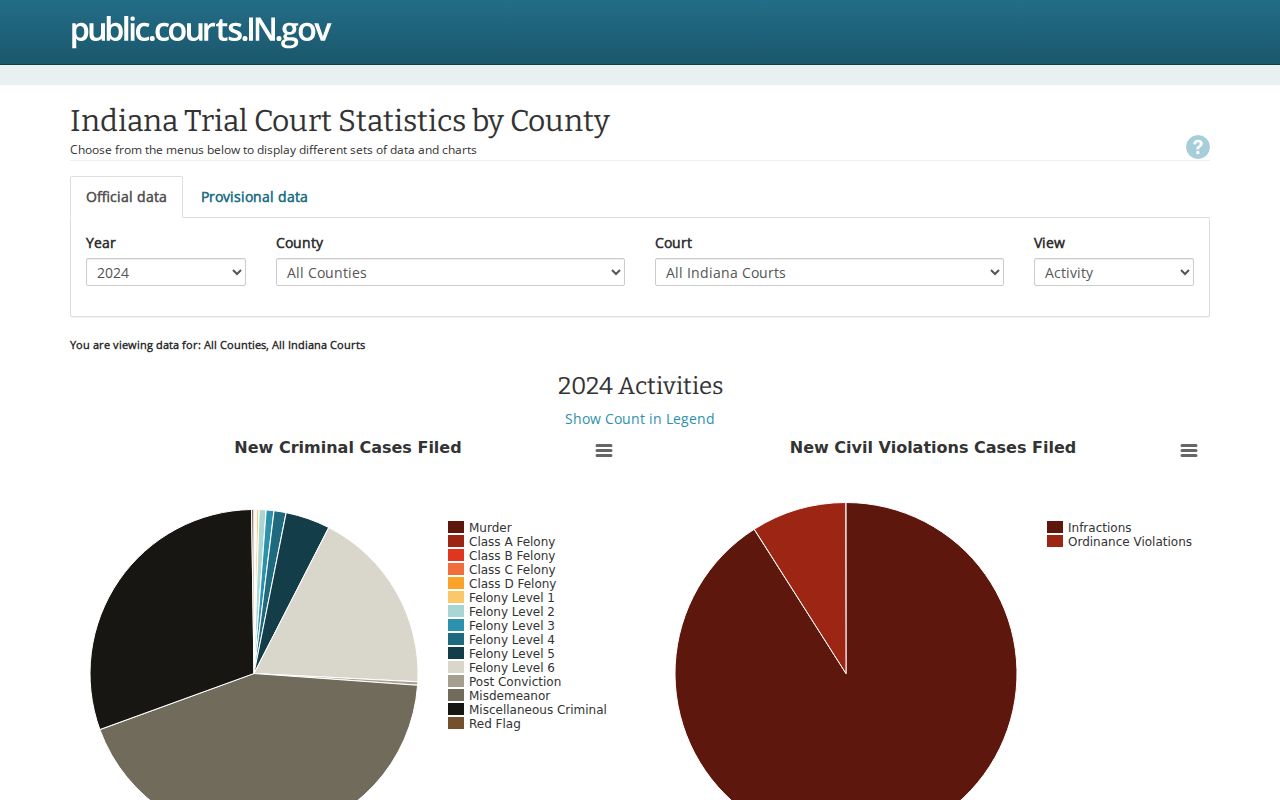Toggle Felony Level 4 legend item

click(x=502, y=639)
